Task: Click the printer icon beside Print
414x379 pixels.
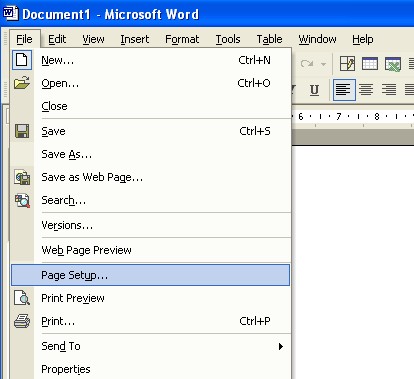Action: (x=22, y=321)
